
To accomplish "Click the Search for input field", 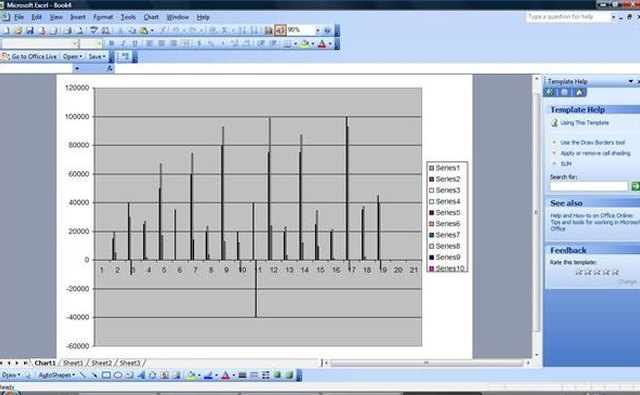I will pos(589,186).
